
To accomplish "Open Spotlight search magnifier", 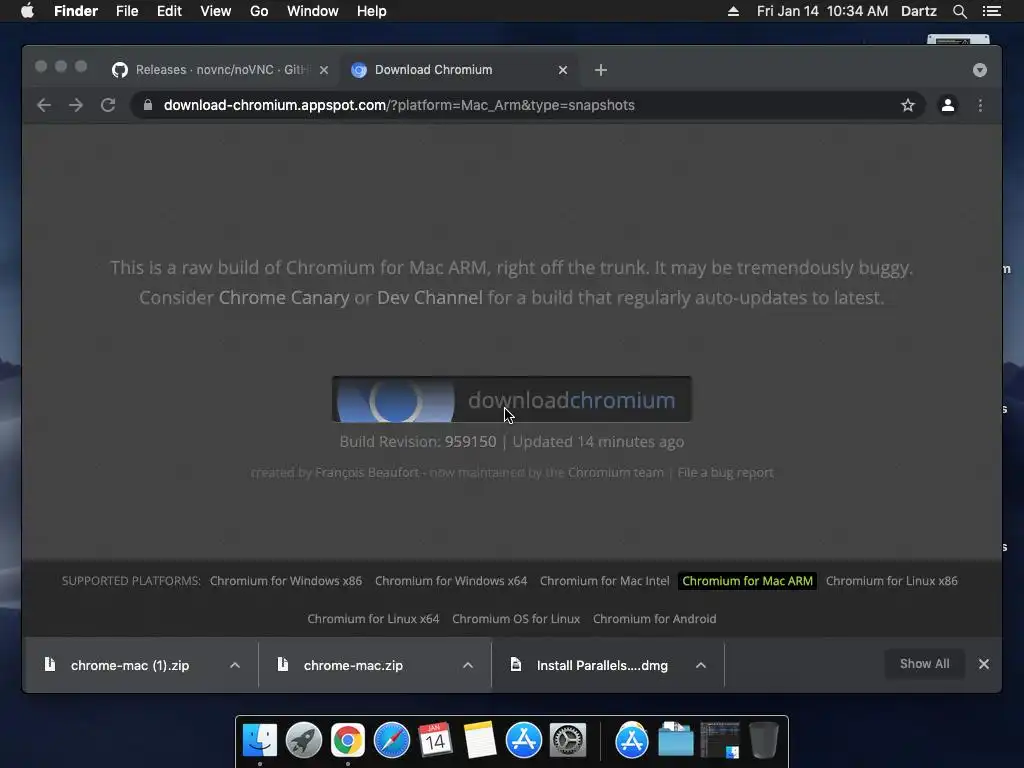I will (959, 11).
